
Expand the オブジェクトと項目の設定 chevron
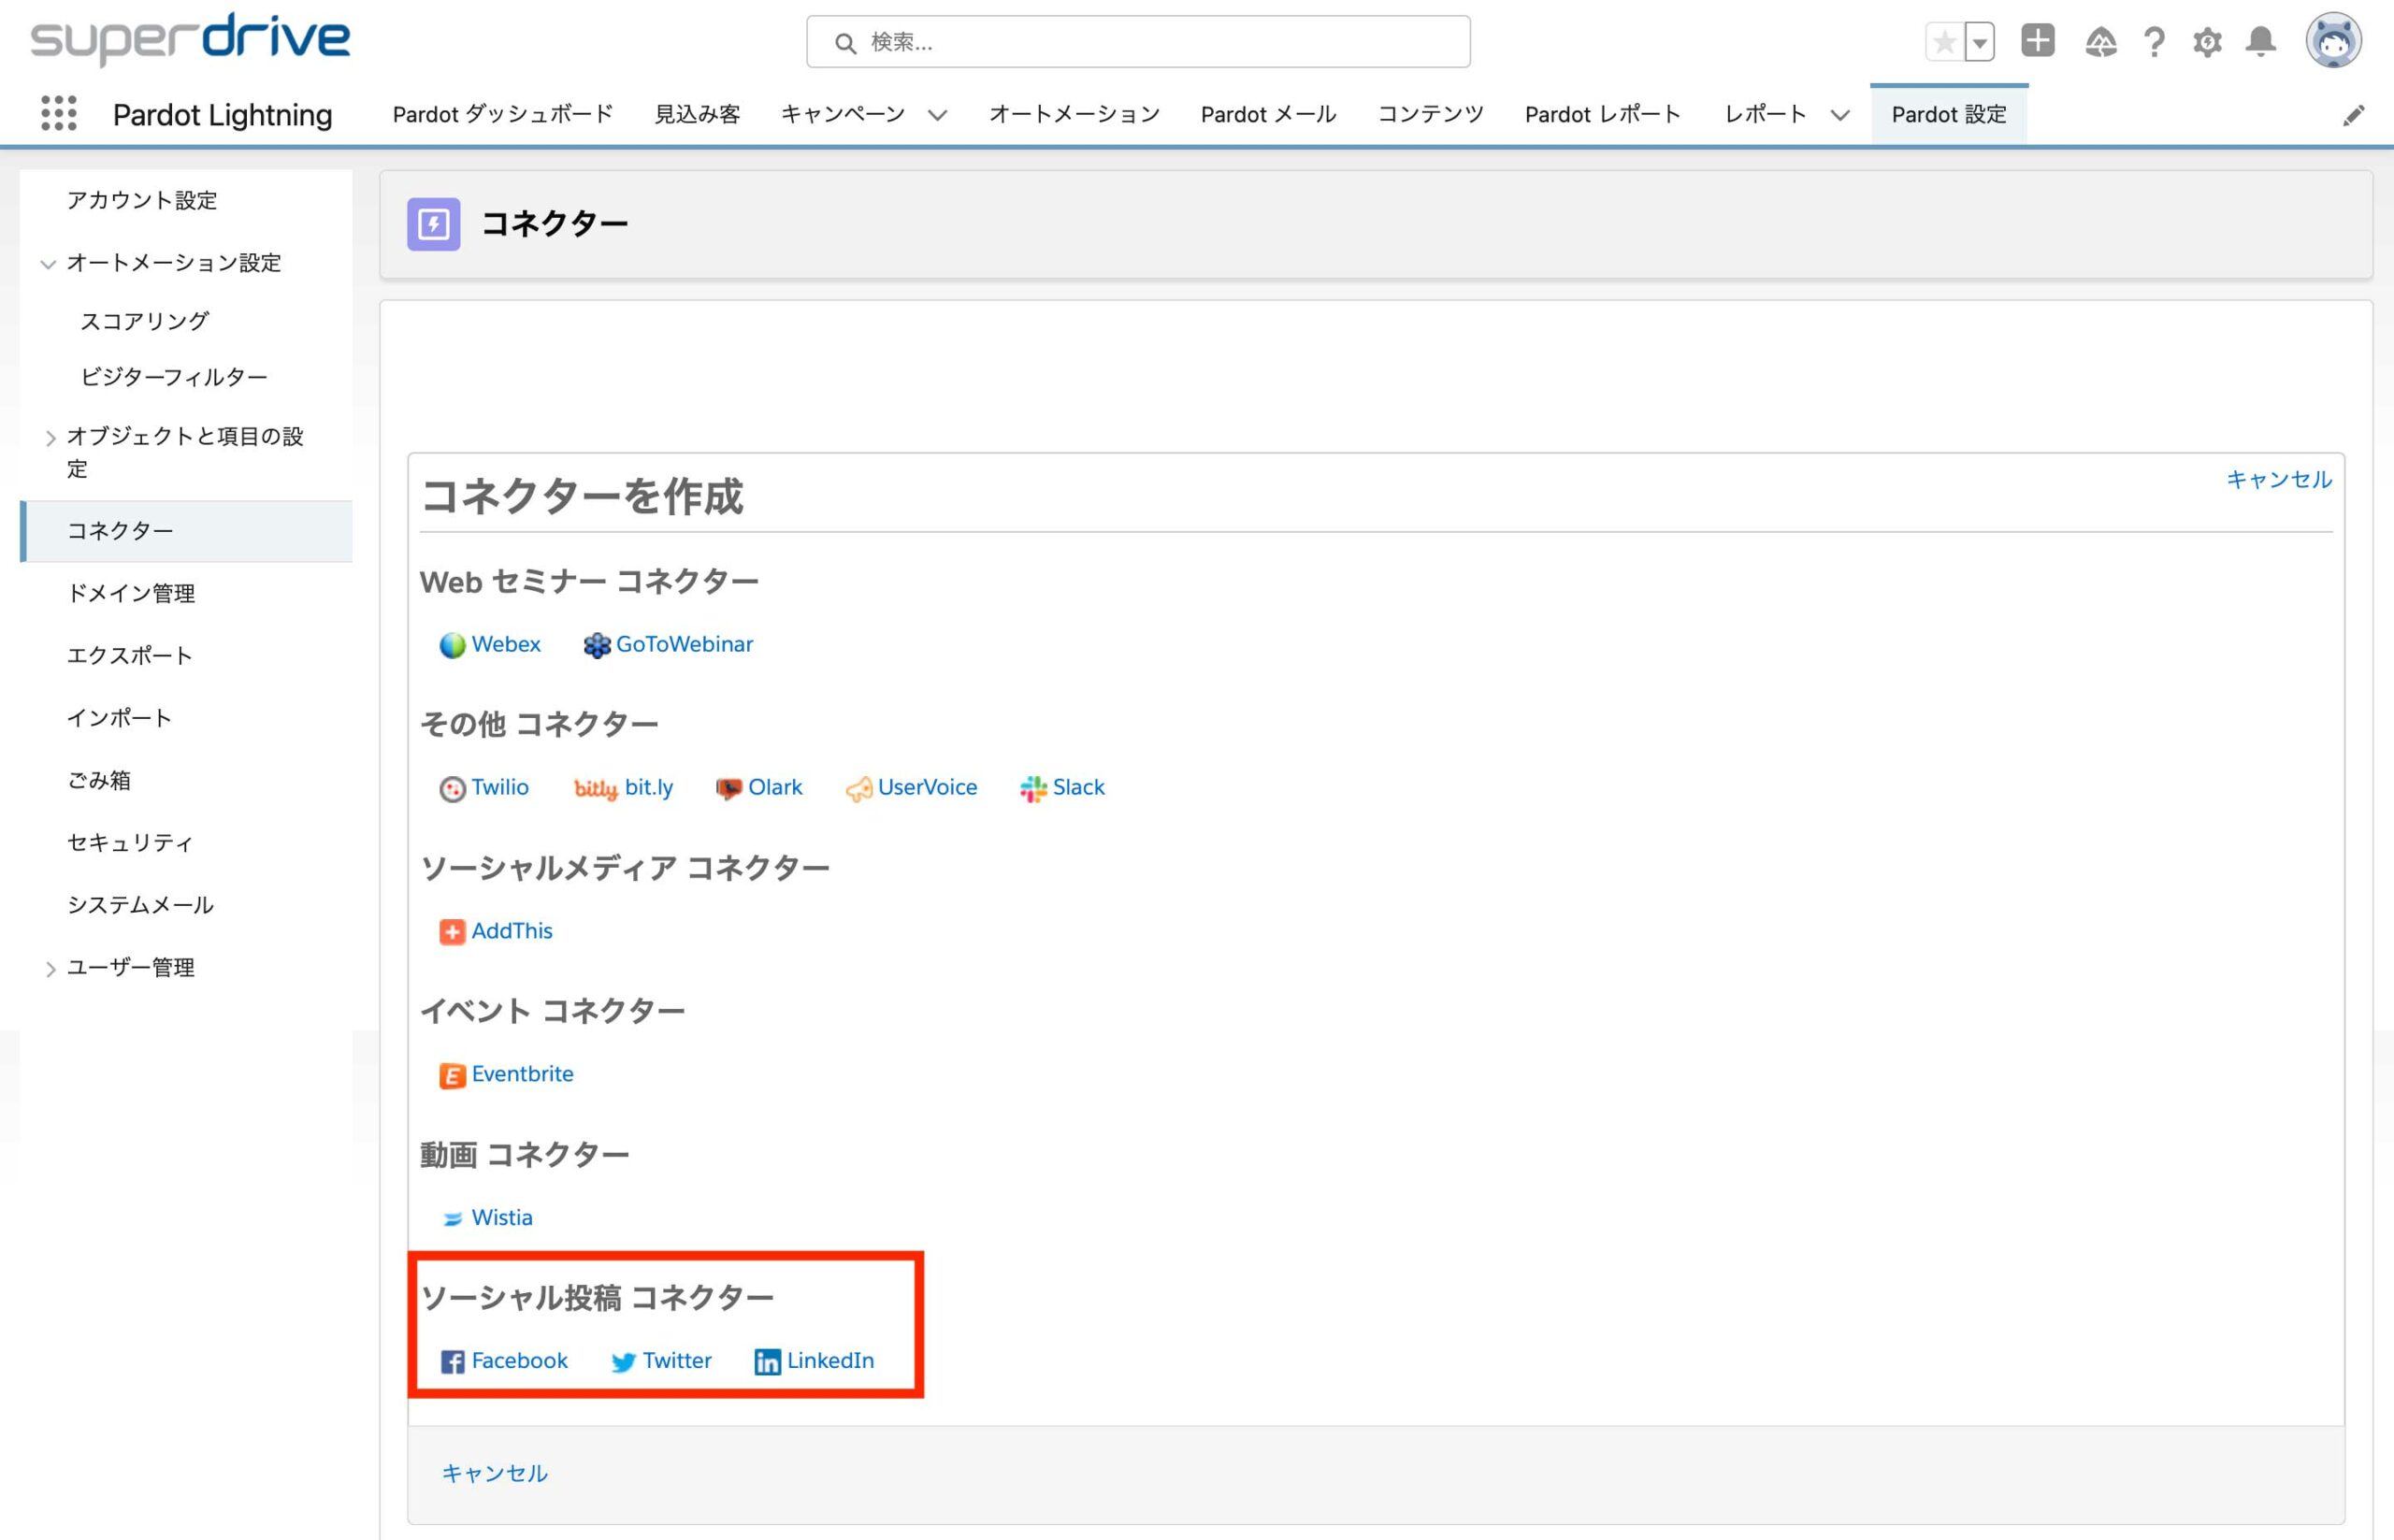pyautogui.click(x=50, y=438)
